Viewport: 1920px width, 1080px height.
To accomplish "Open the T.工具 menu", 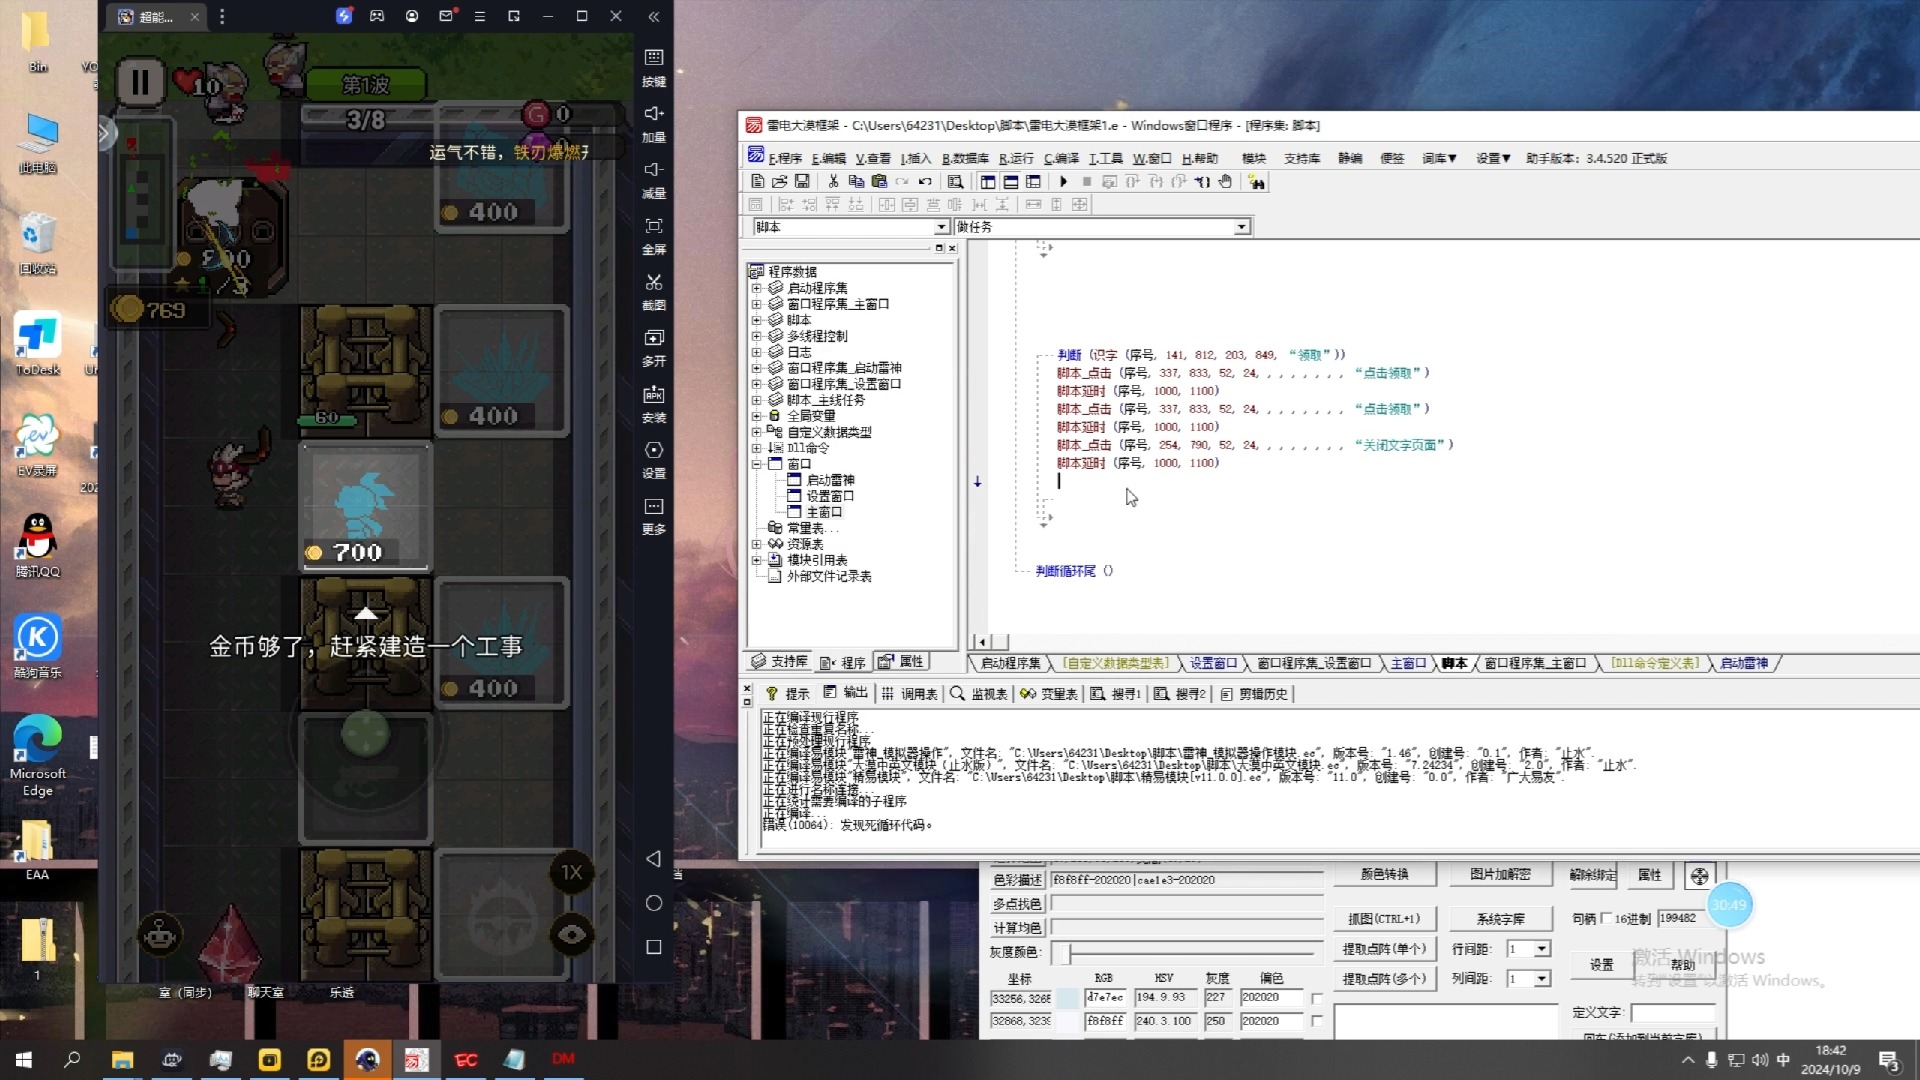I will pos(1105,158).
